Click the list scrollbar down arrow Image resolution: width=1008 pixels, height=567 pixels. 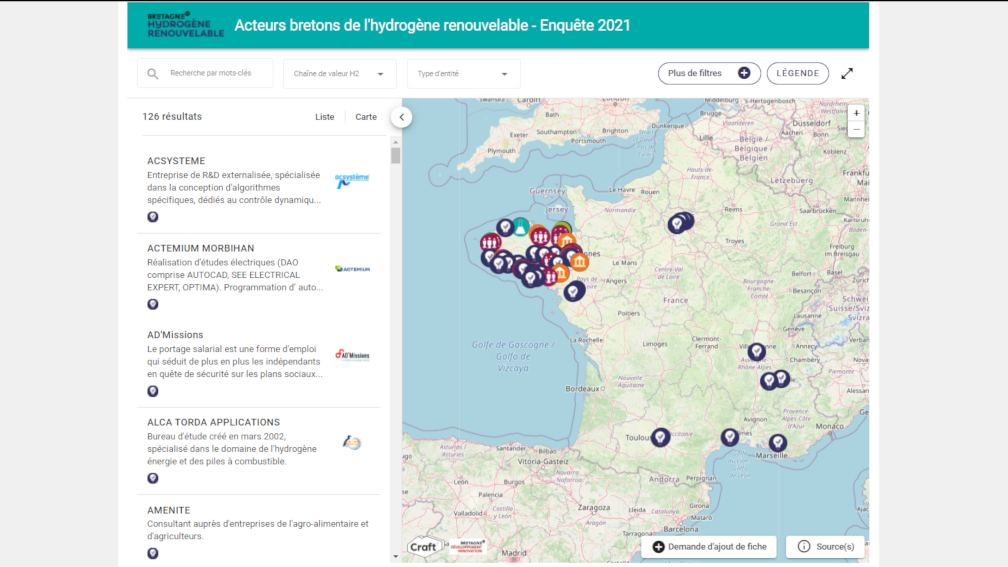395,557
